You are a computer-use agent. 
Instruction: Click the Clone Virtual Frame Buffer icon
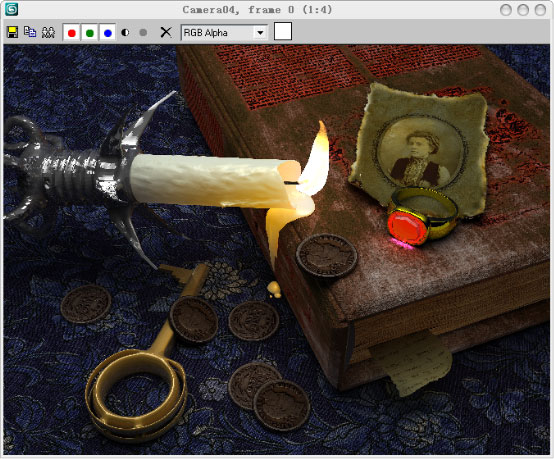[x=30, y=32]
